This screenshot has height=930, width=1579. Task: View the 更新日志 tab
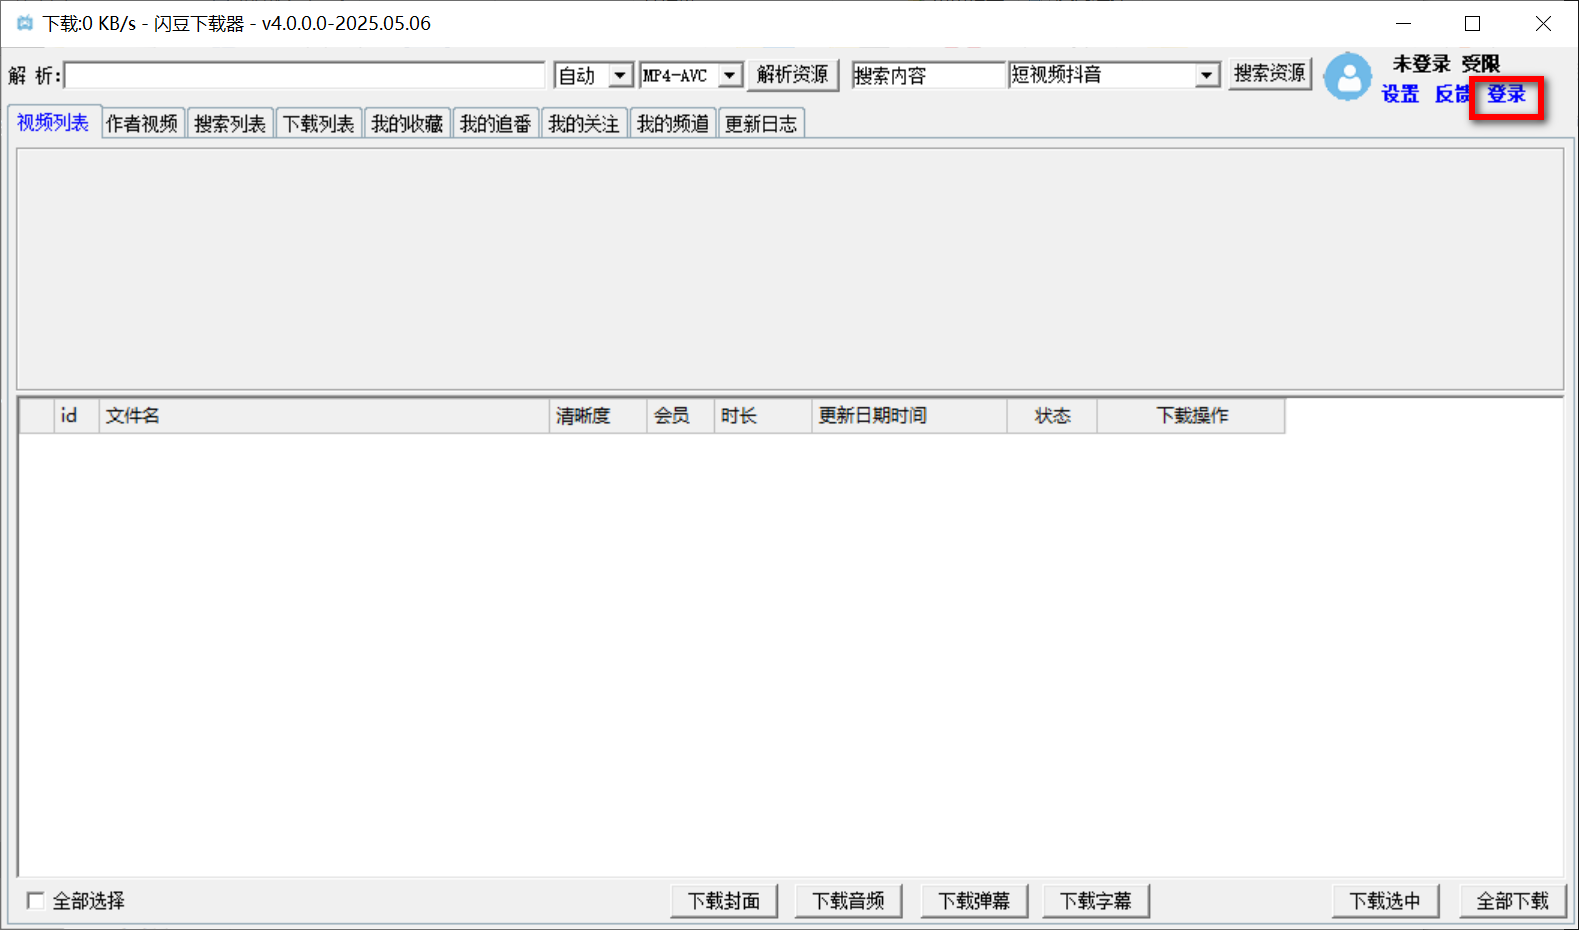761,124
